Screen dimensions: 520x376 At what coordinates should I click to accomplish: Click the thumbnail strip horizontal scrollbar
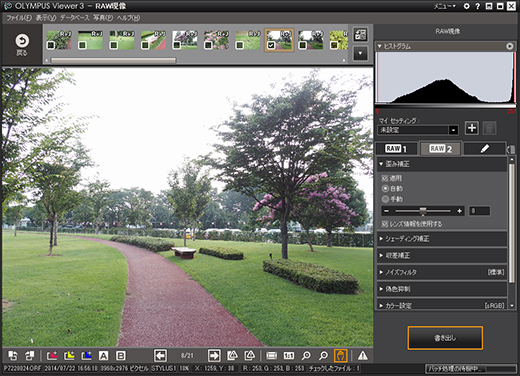113,60
